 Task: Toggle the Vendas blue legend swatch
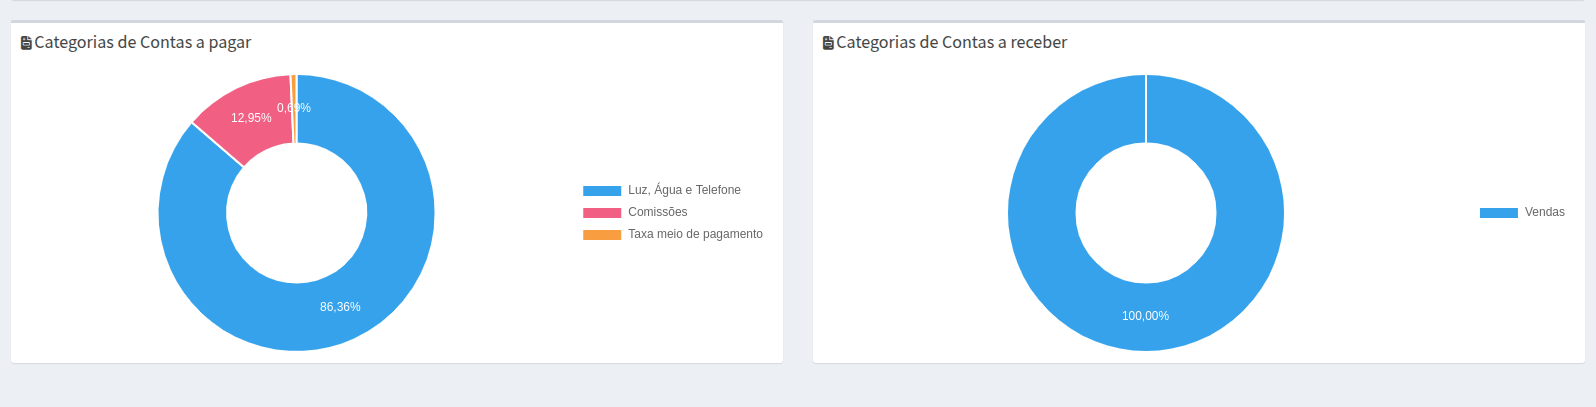[1498, 213]
